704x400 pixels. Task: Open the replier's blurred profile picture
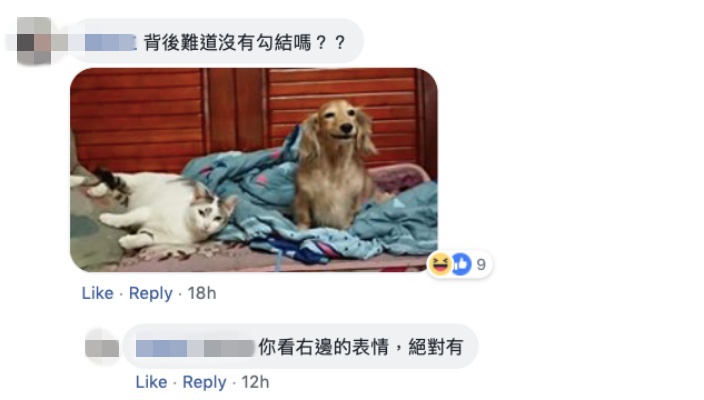click(x=102, y=347)
